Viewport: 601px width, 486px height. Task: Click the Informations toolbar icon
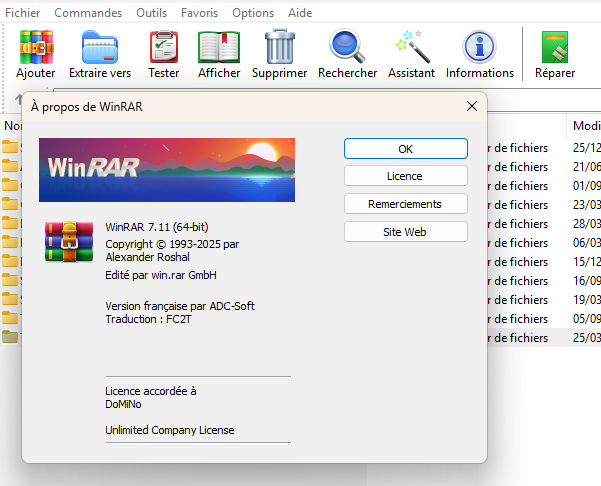pyautogui.click(x=479, y=47)
